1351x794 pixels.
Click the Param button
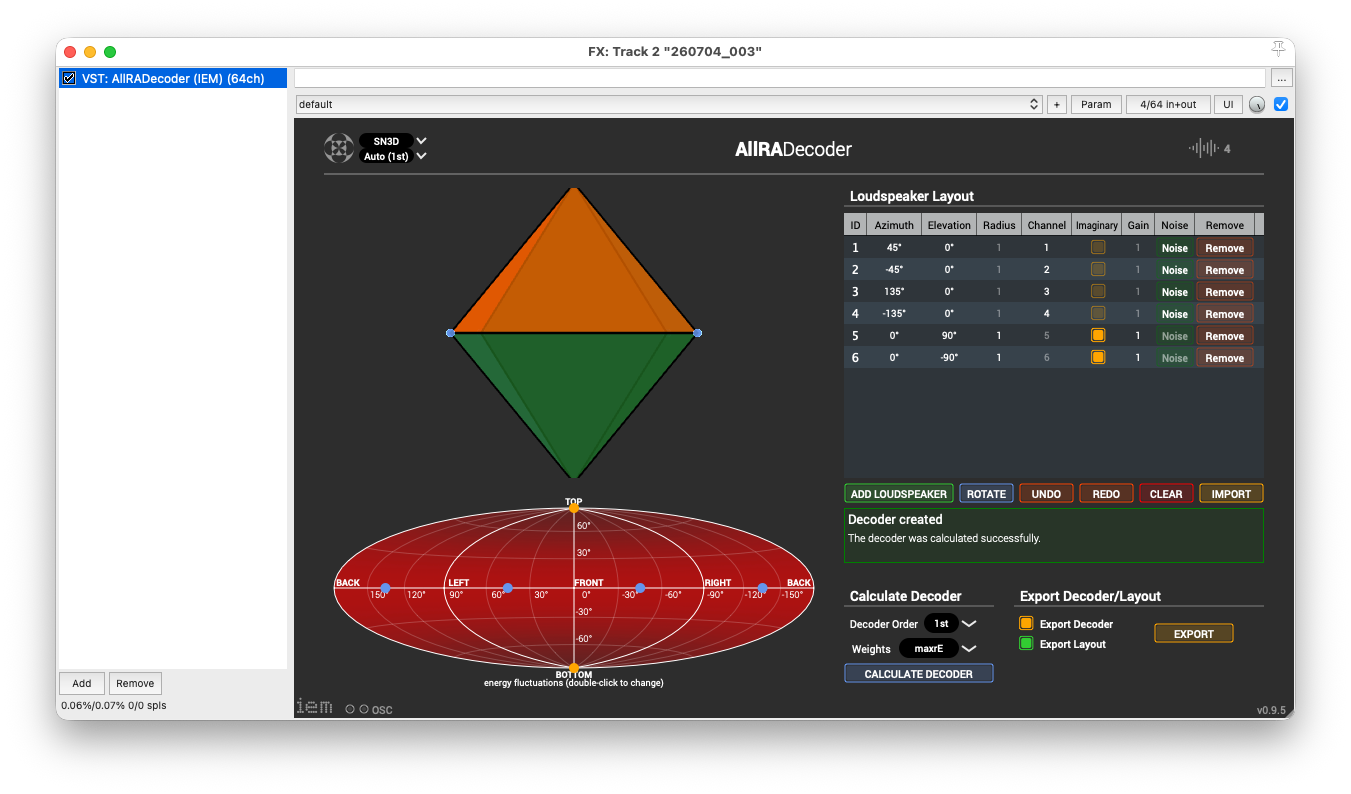[1096, 104]
